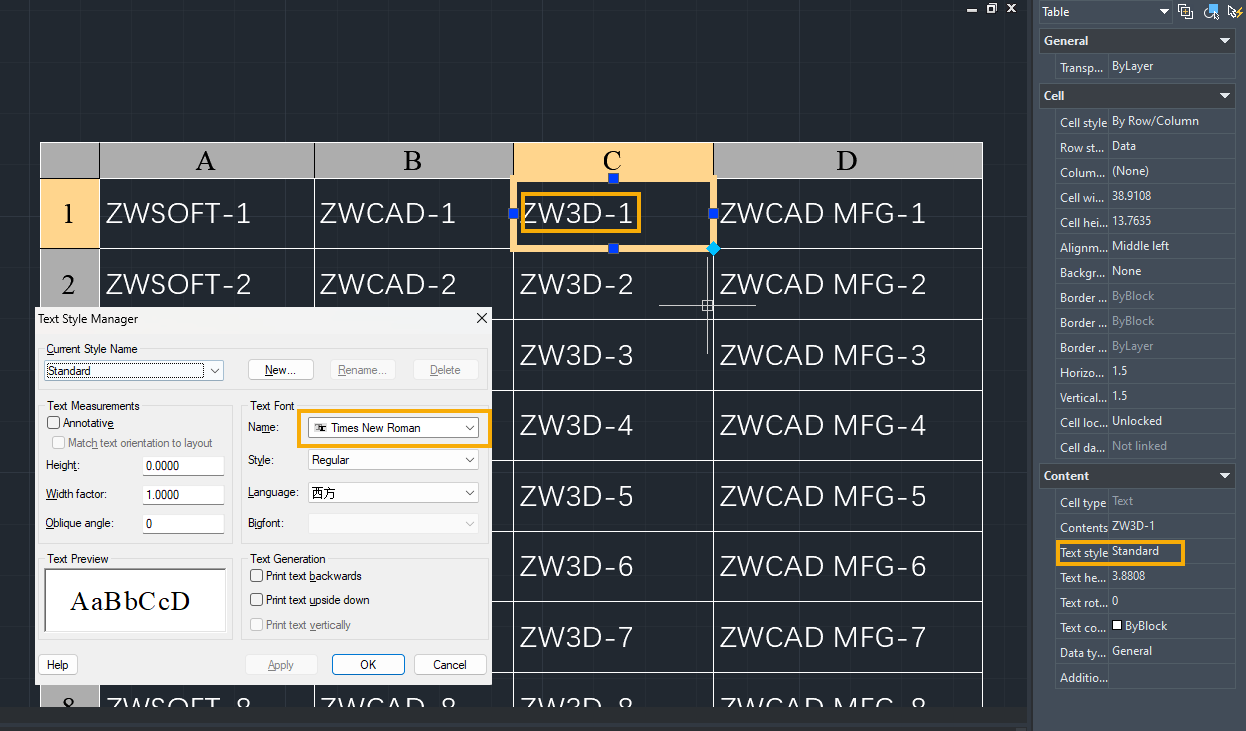Enable the Annotative checkbox
Viewport: 1246px width, 731px height.
click(x=54, y=423)
